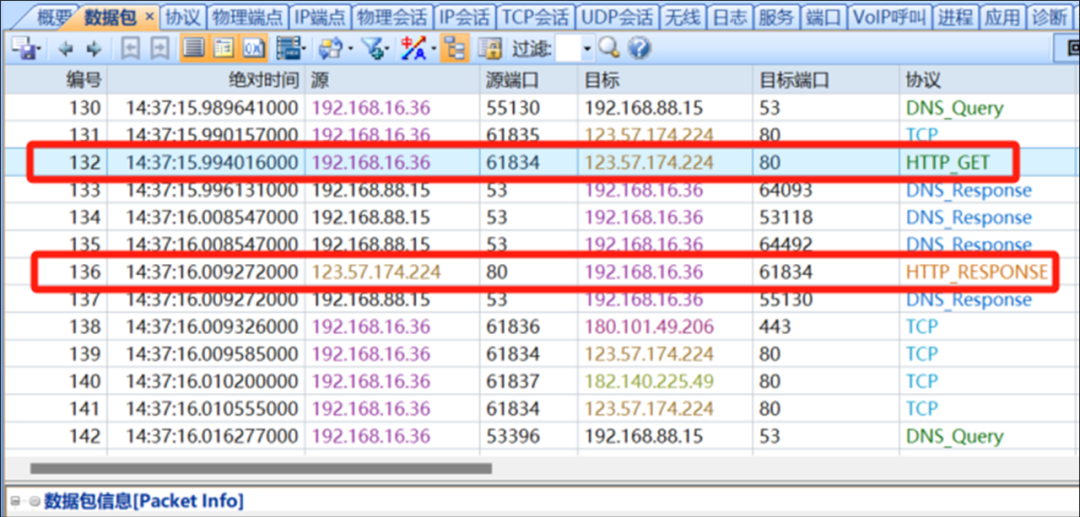Click destination 182.140.225.49 in row 140
1080x517 pixels.
[x=649, y=381]
